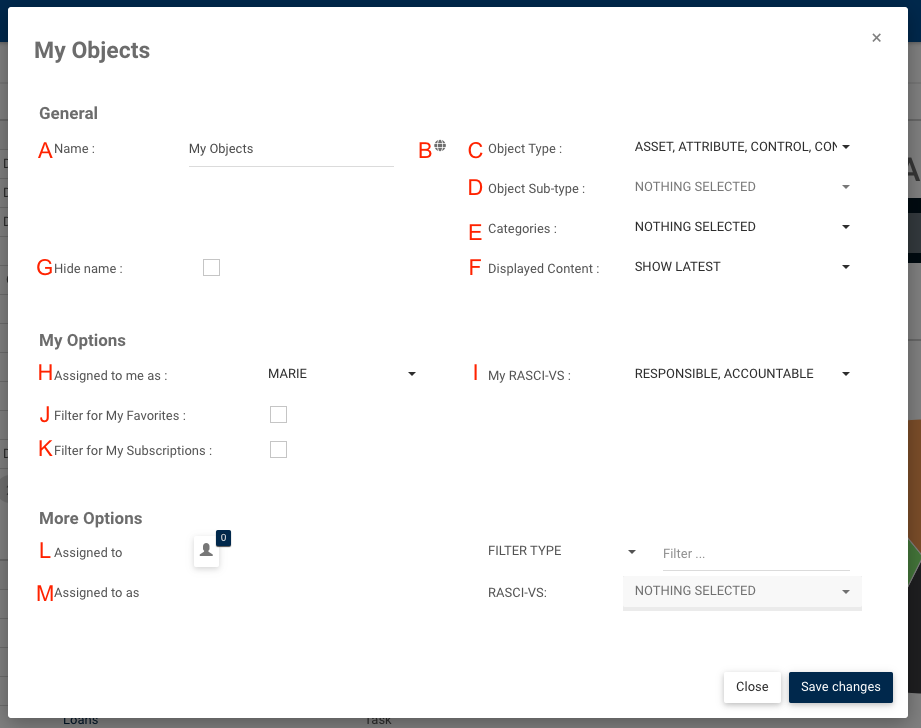This screenshot has height=728, width=921.
Task: Toggle the Hide name checkbox
Action: [211, 268]
